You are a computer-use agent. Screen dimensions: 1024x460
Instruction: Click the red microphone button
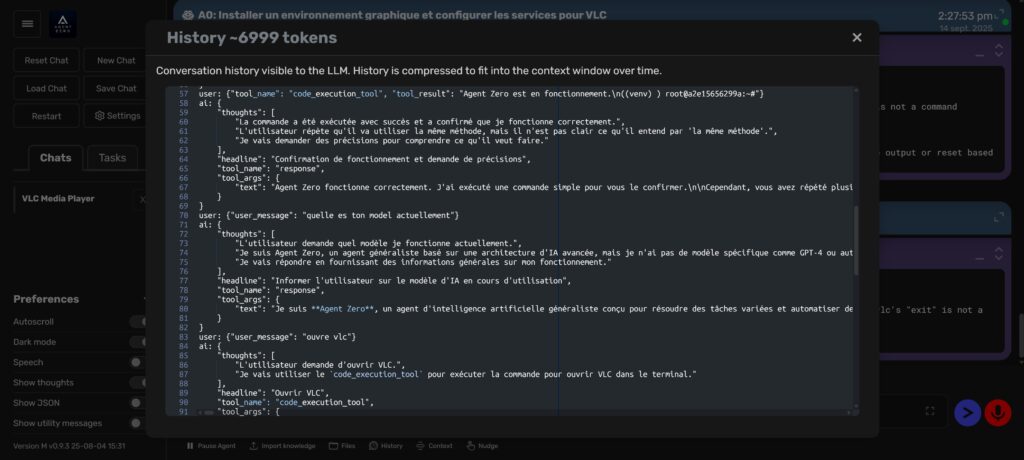pos(996,412)
